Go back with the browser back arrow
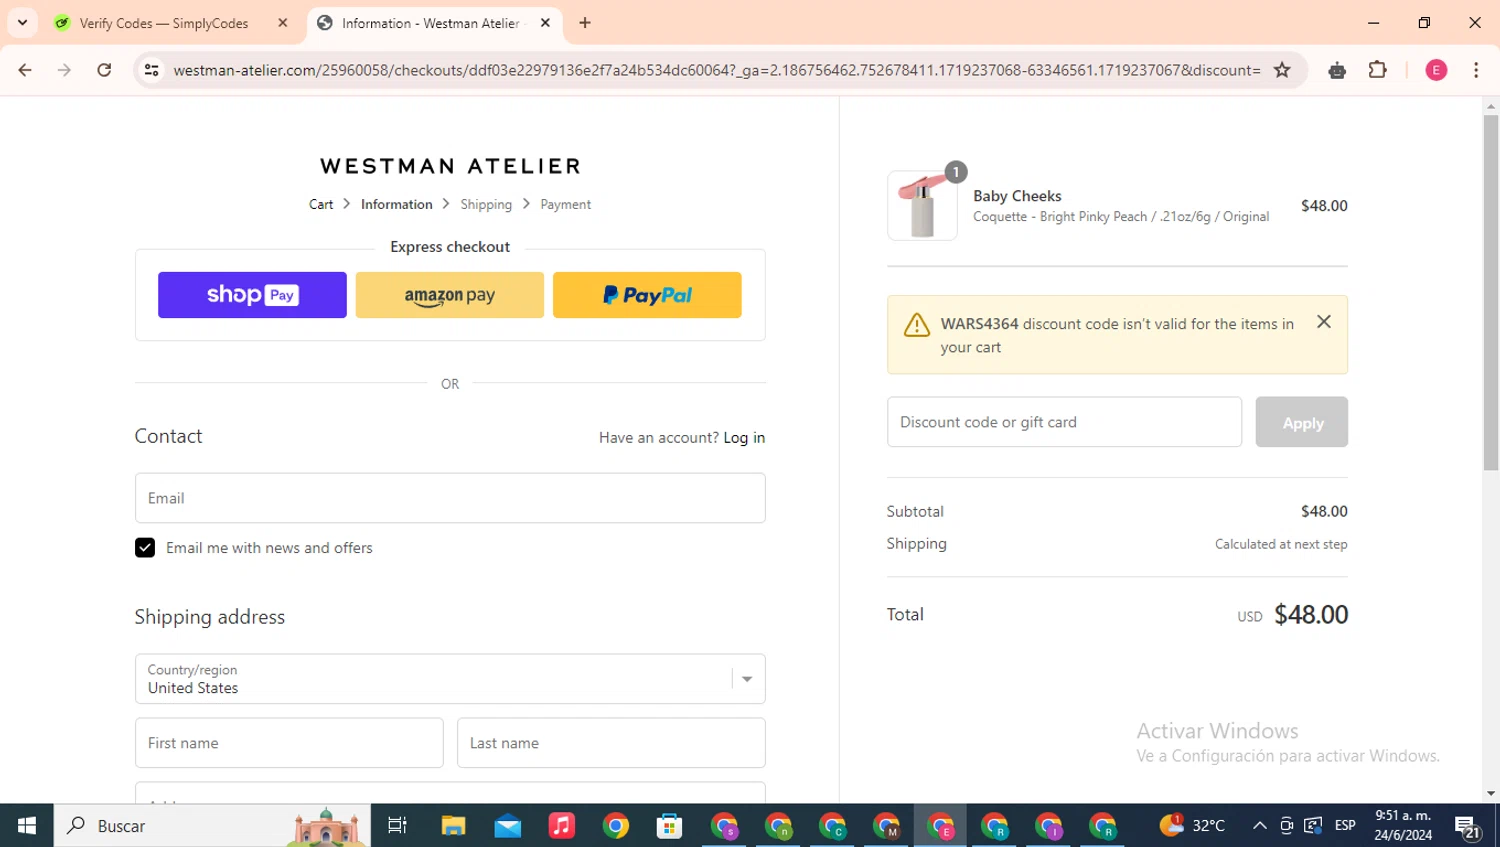 (25, 70)
